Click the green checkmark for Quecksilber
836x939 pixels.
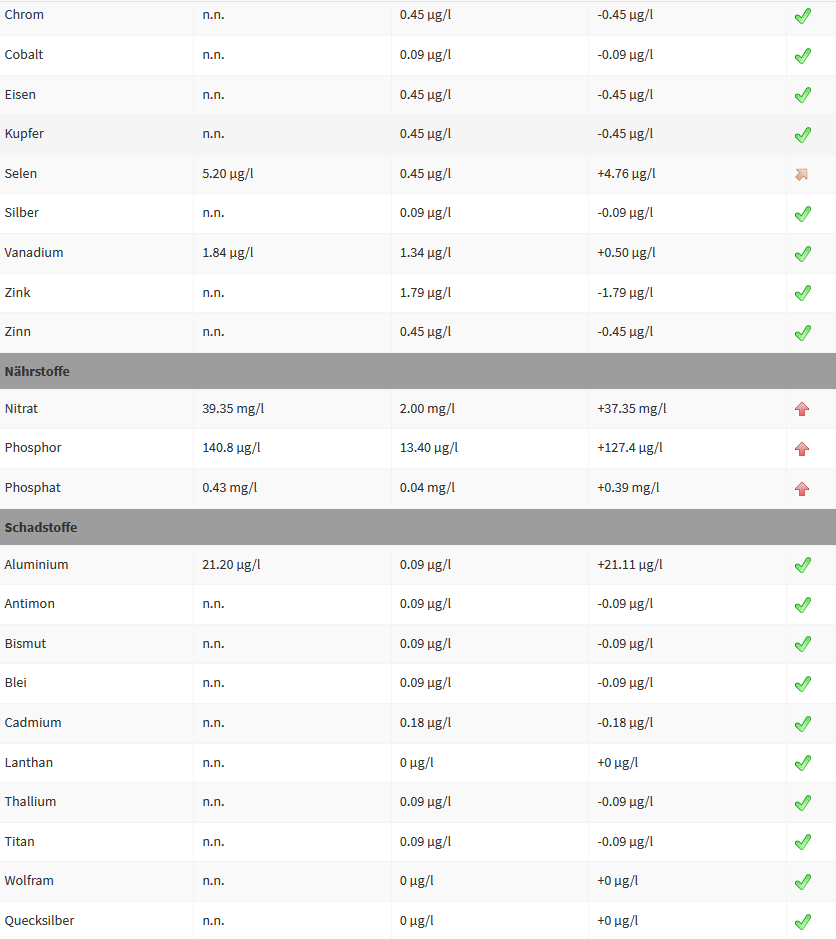tap(802, 921)
